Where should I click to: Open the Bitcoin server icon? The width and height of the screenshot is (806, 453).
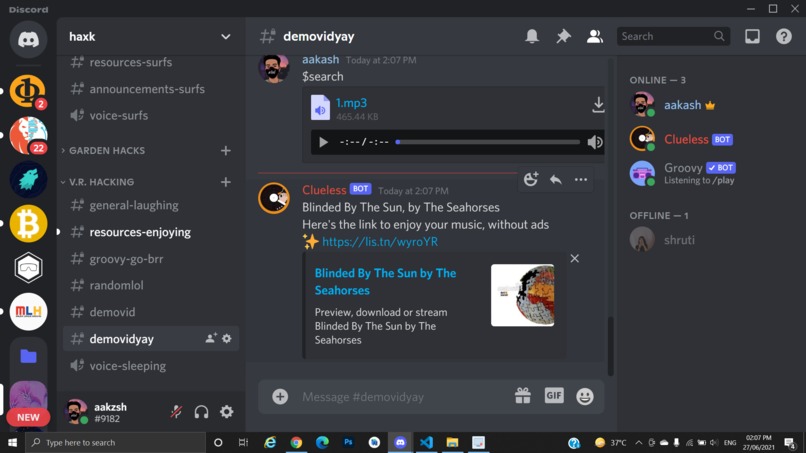(x=28, y=224)
